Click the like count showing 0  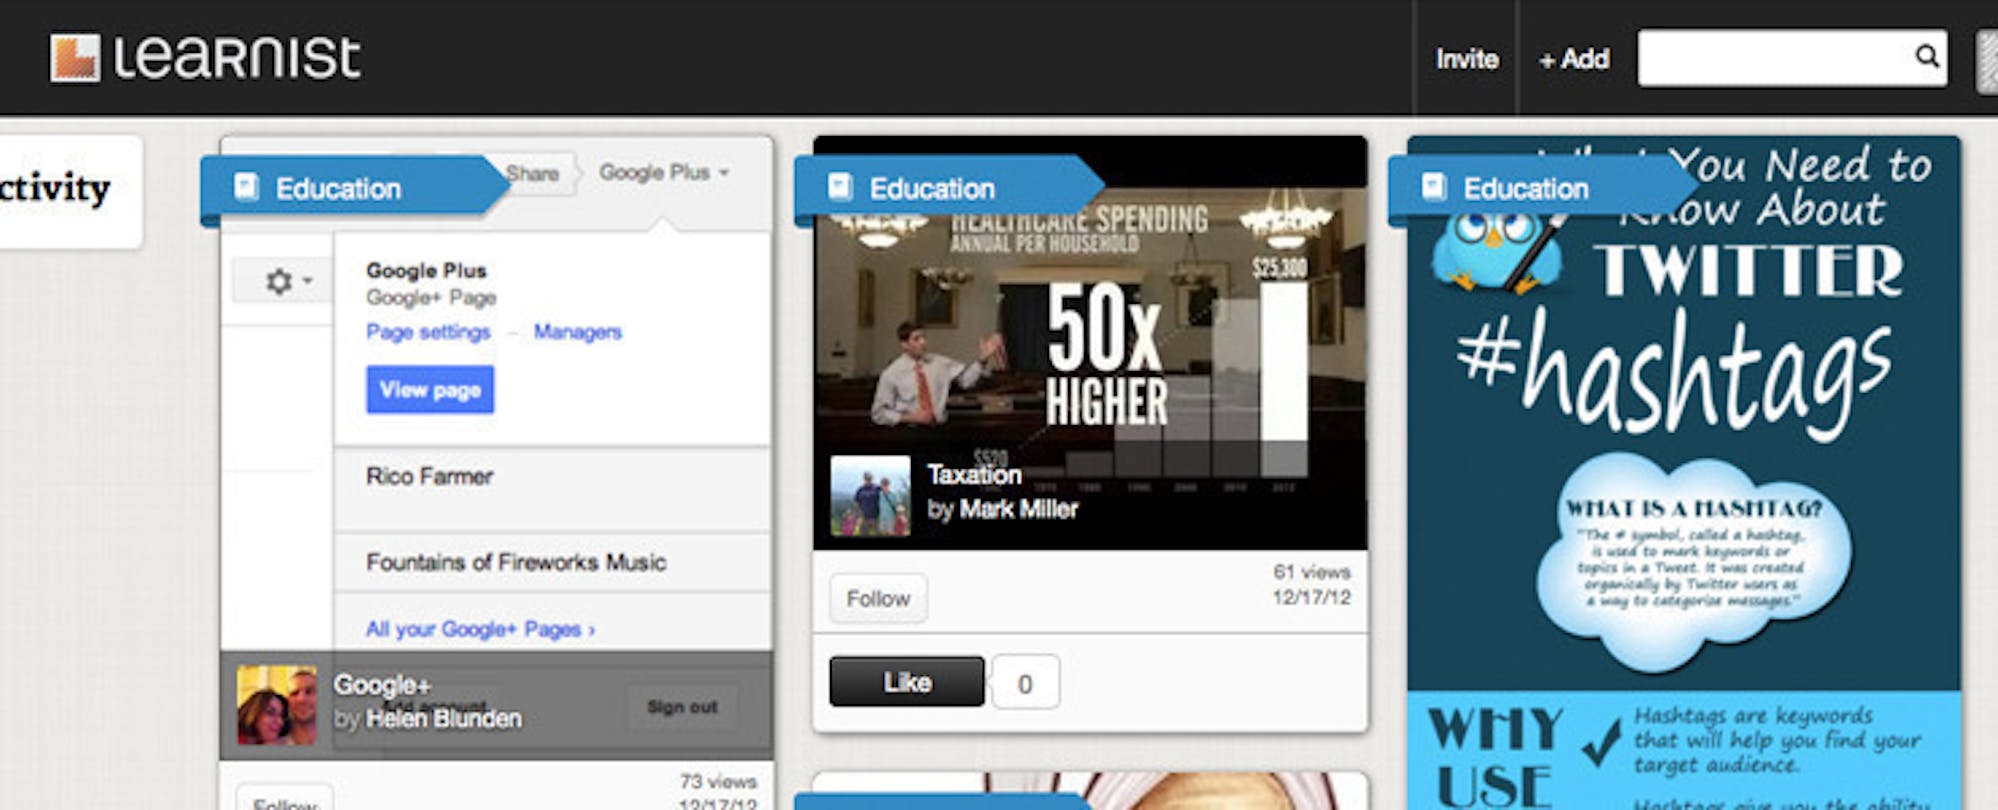1025,684
